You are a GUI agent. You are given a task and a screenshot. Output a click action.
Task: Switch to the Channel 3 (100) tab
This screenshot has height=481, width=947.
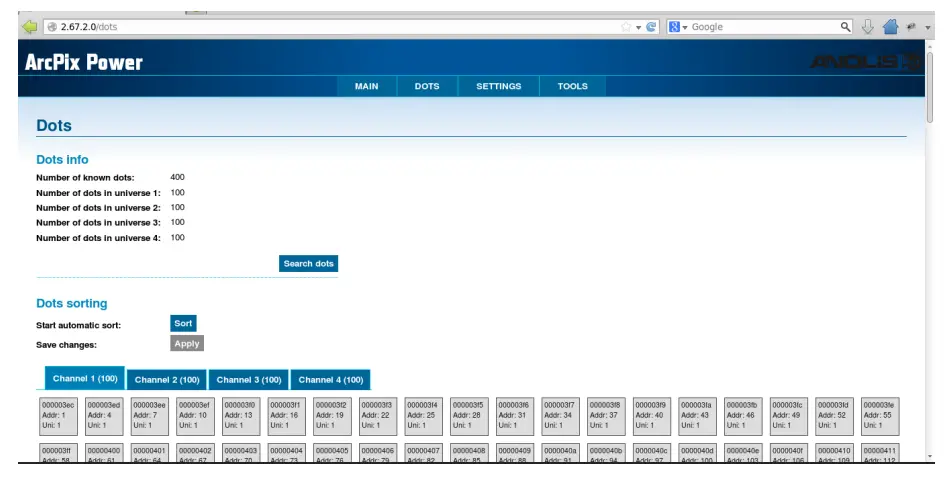(249, 379)
